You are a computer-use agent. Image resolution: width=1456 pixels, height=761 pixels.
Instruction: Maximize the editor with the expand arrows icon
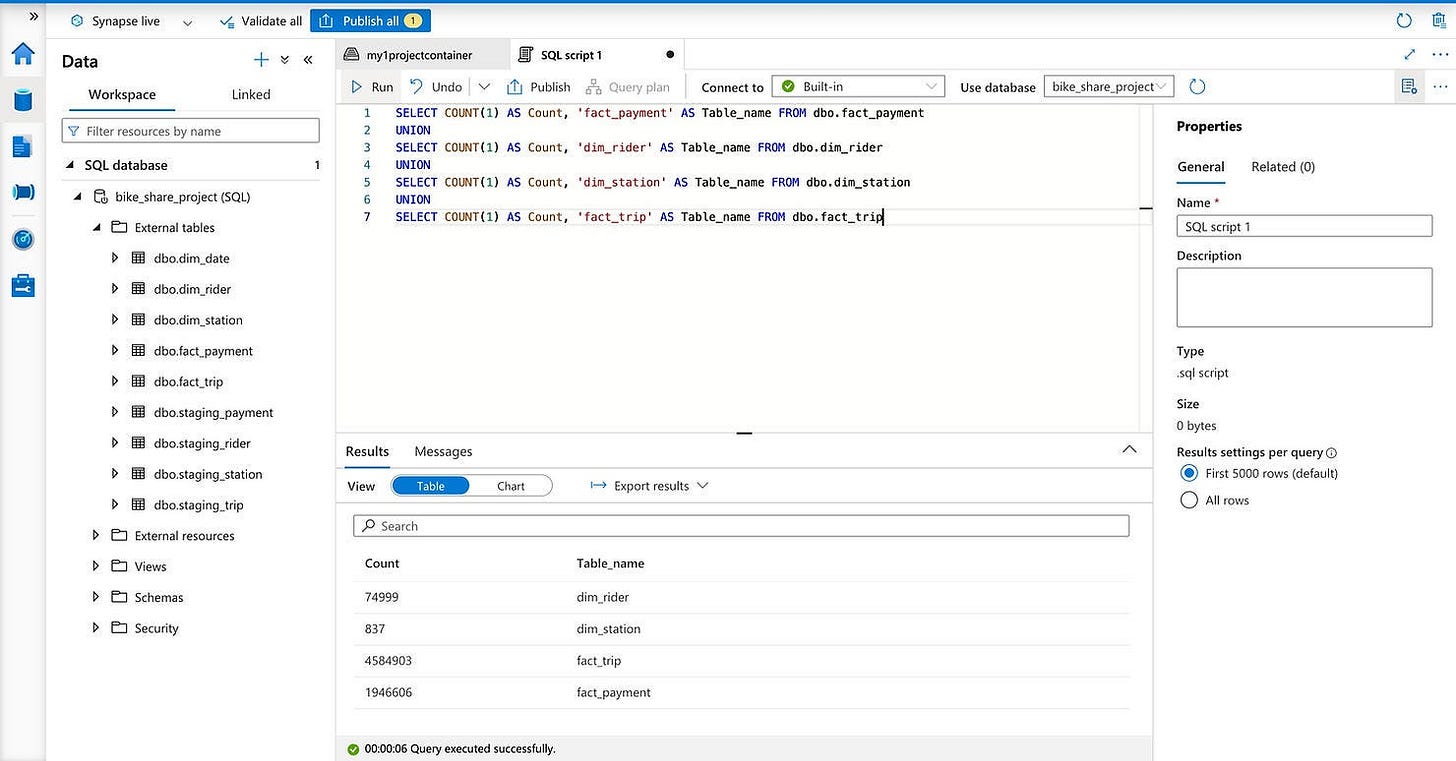pos(1410,54)
